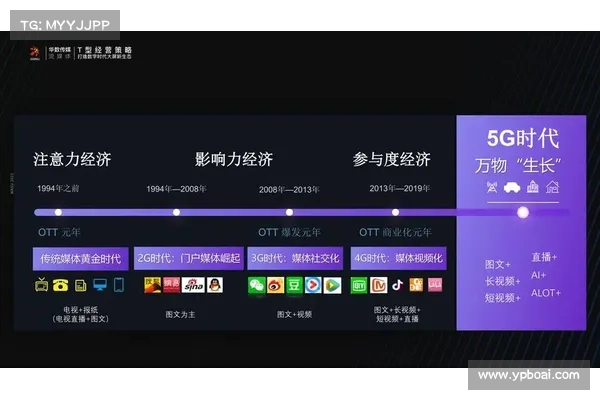The width and height of the screenshot is (600, 400).
Task: Click the 影响力经济 heading
Action: 234,160
